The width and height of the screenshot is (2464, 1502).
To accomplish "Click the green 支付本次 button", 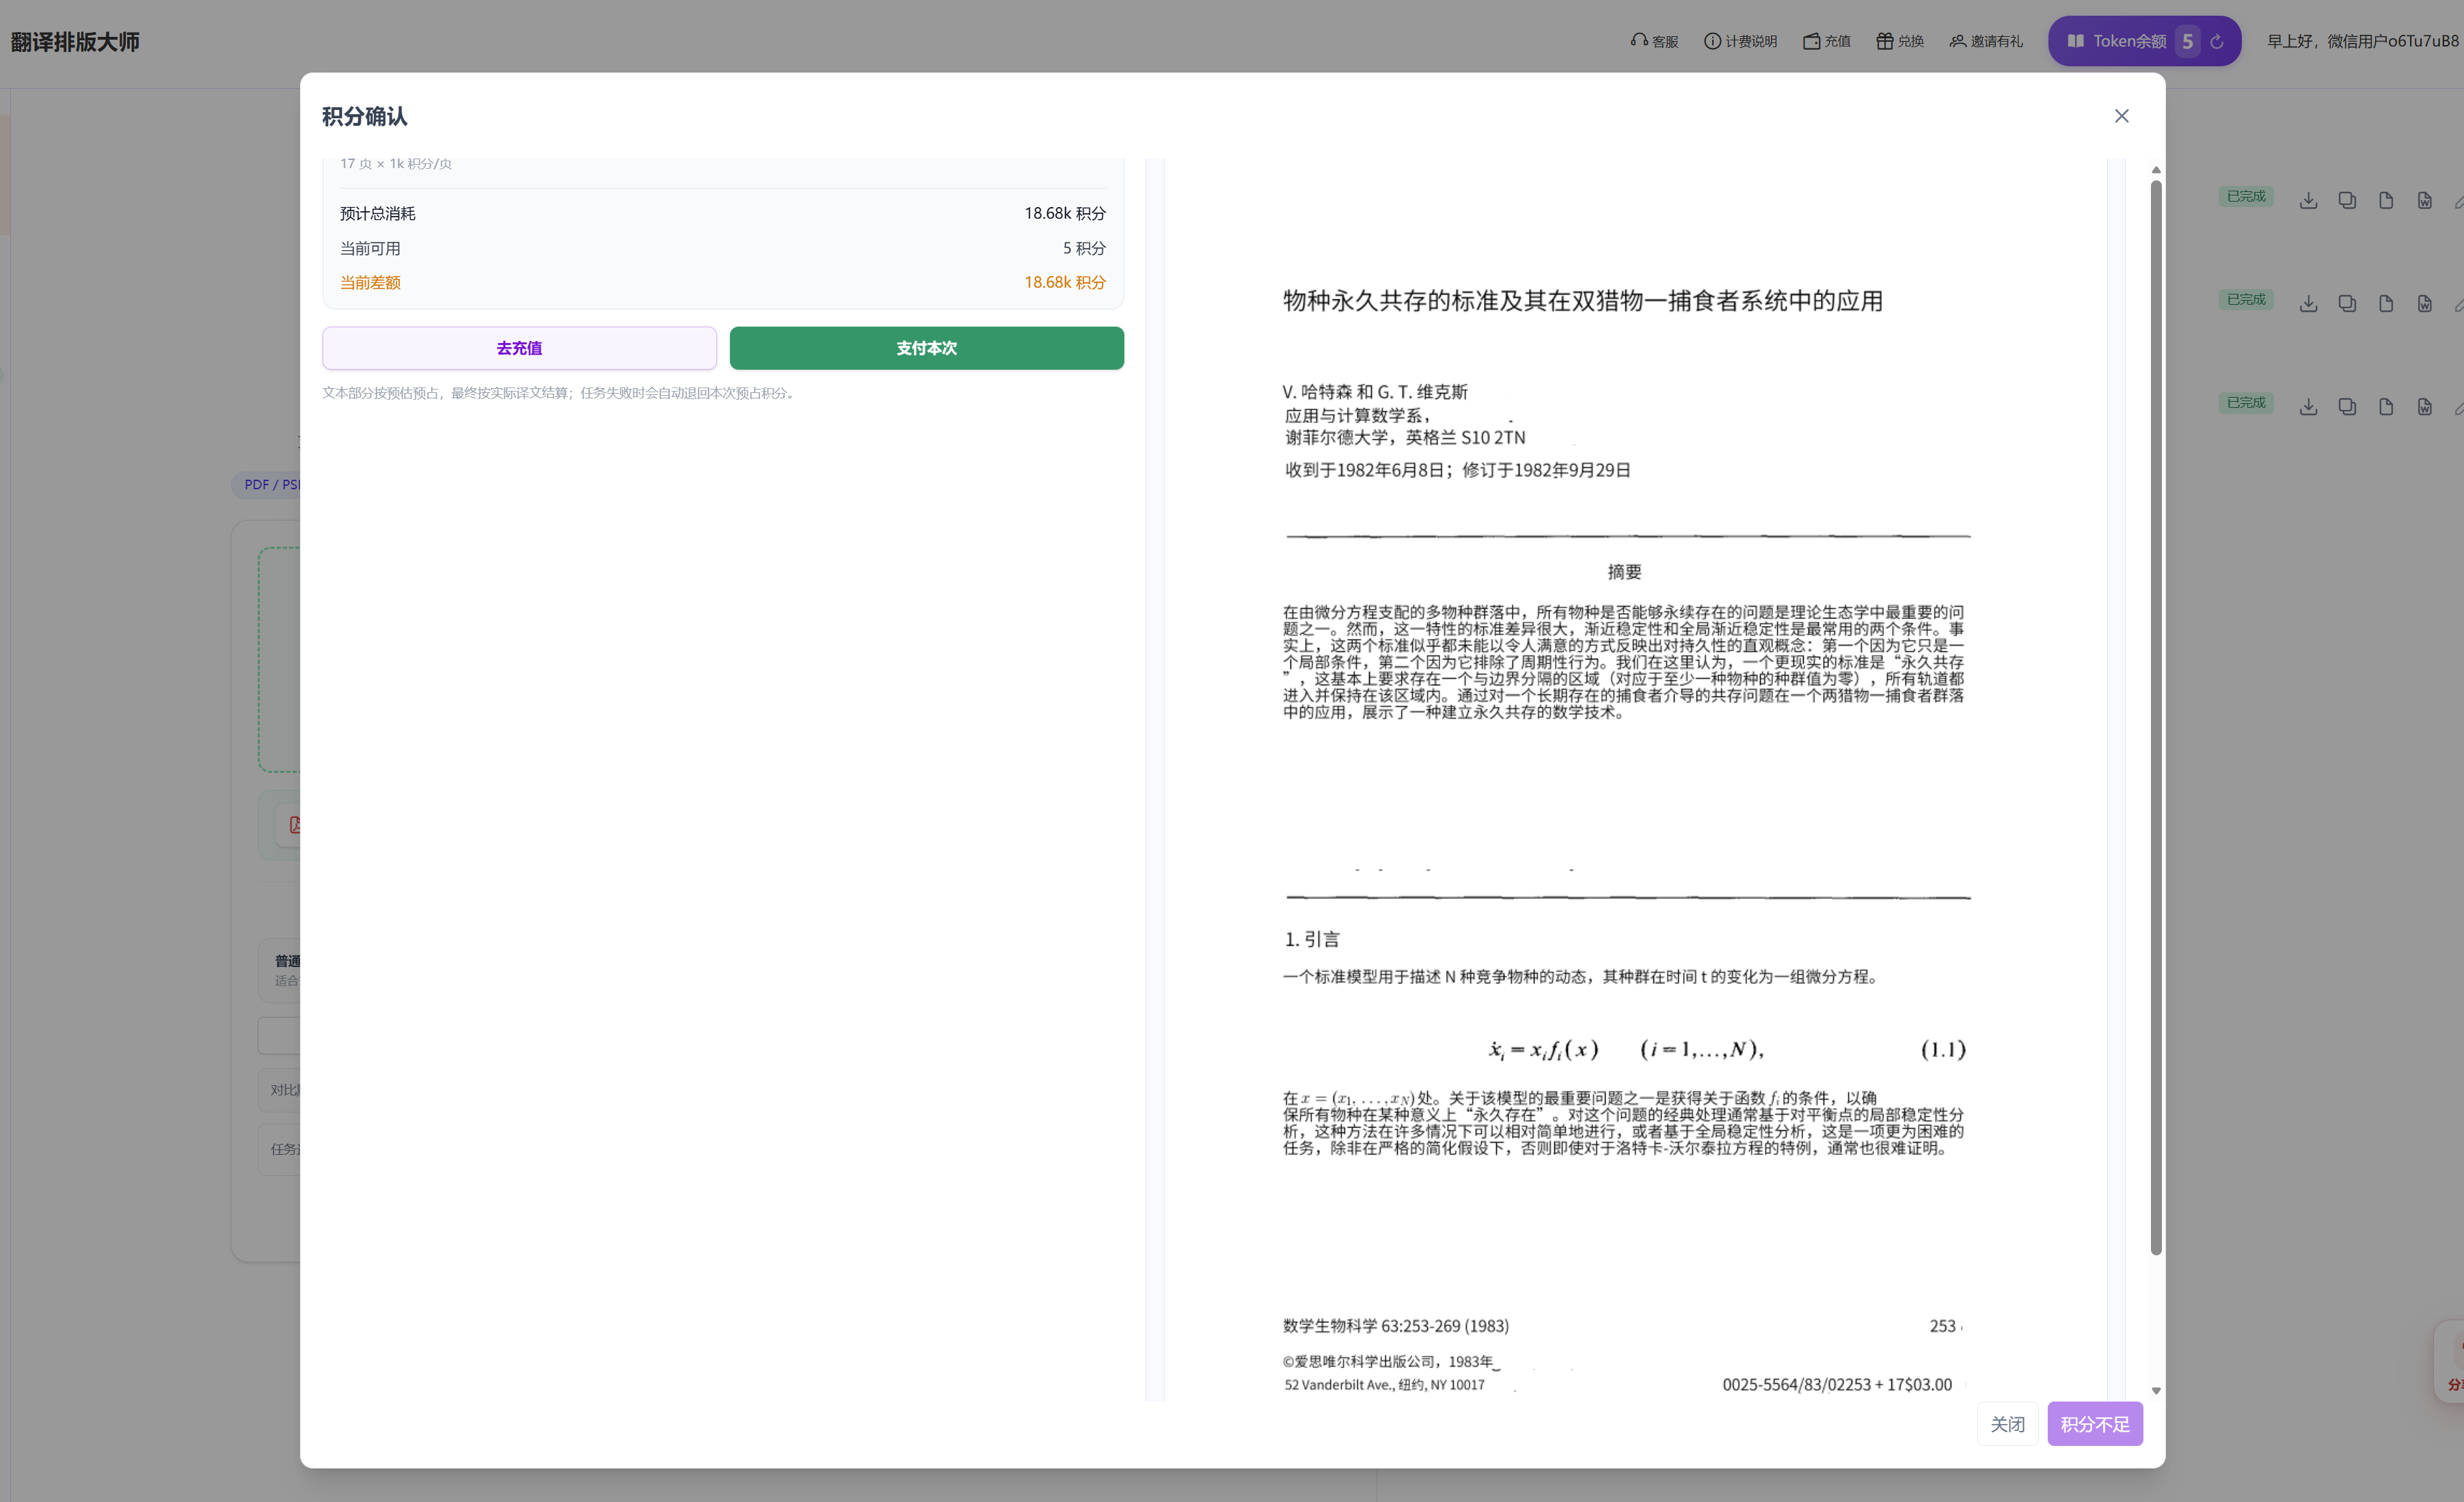I will coord(926,348).
